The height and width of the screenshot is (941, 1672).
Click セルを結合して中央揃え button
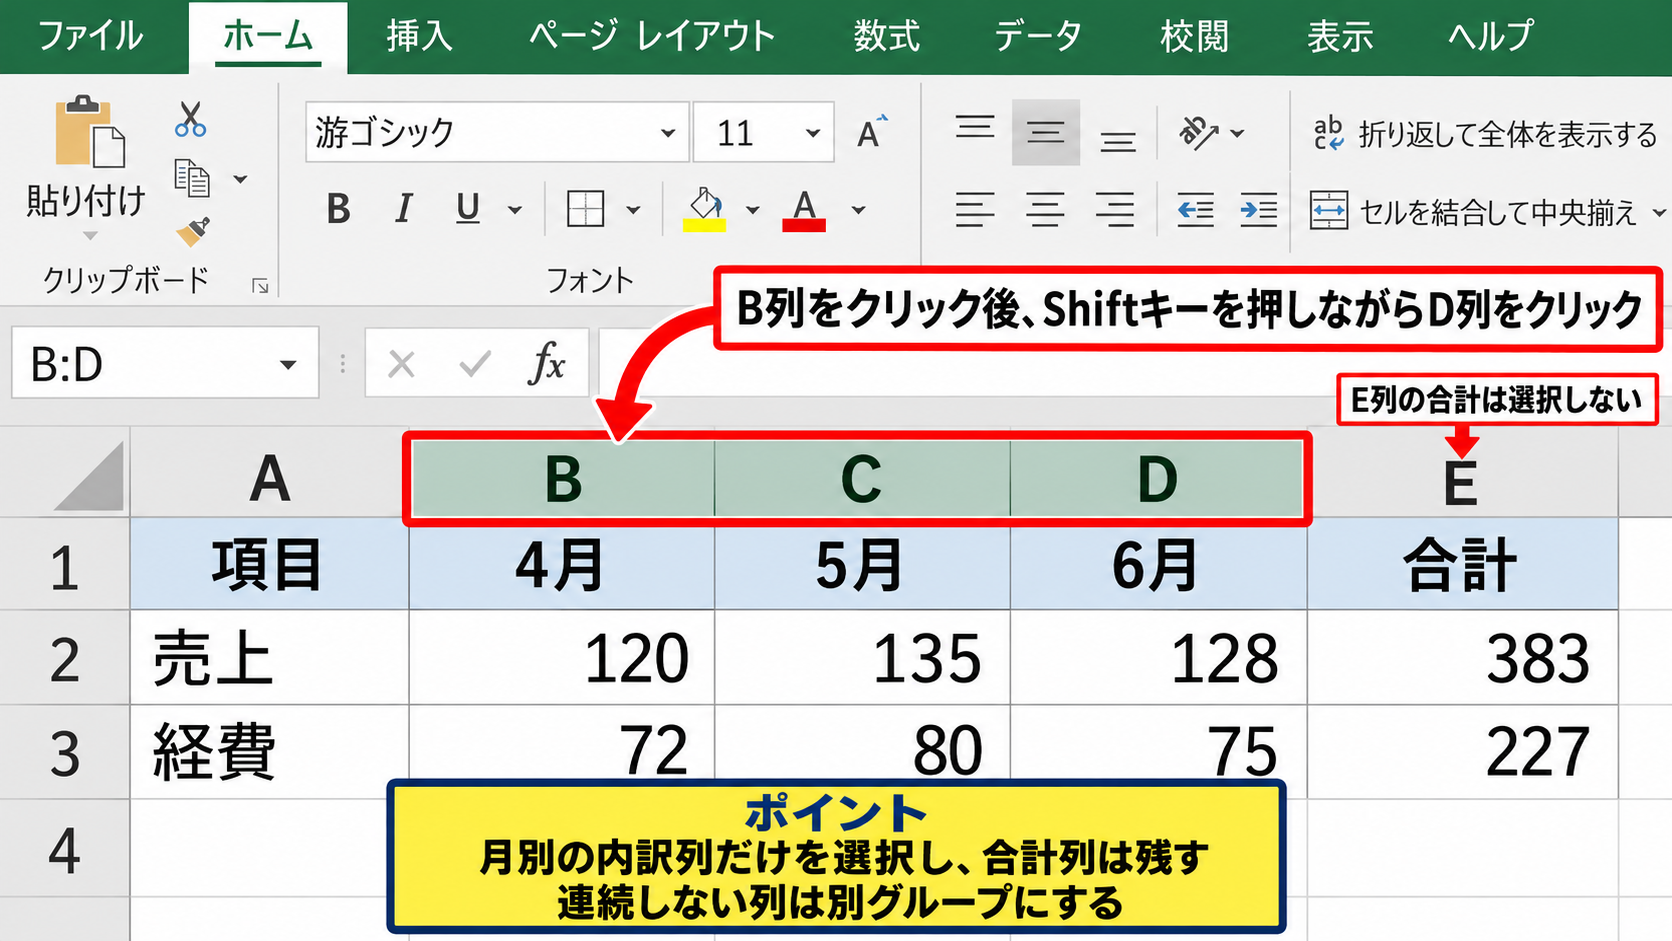click(1473, 211)
